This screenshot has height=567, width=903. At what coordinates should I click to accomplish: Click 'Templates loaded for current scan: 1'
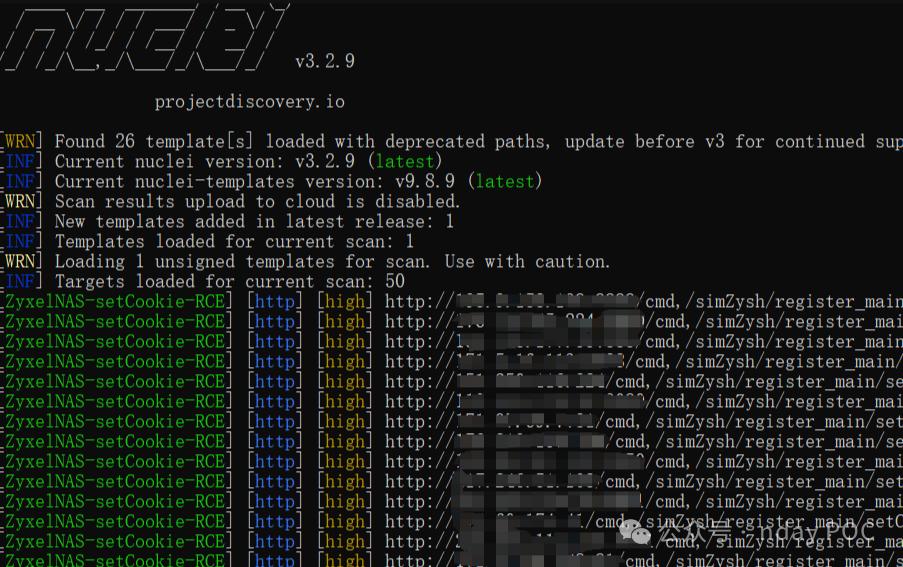234,242
